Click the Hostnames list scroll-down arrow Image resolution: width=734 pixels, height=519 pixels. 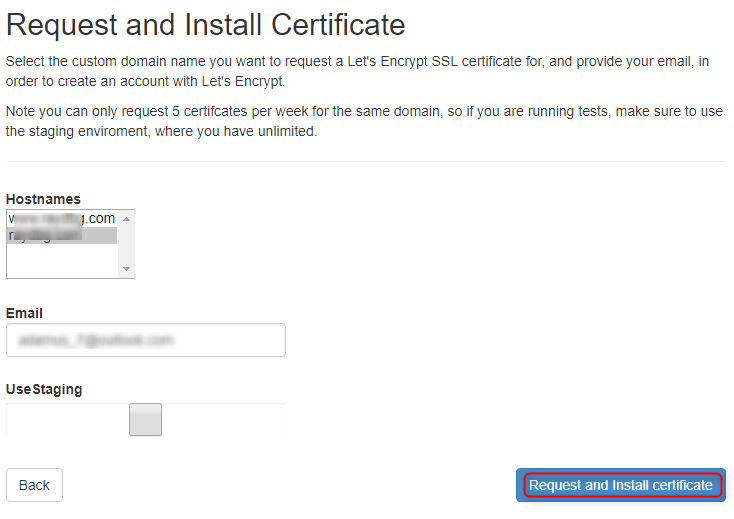point(126,269)
